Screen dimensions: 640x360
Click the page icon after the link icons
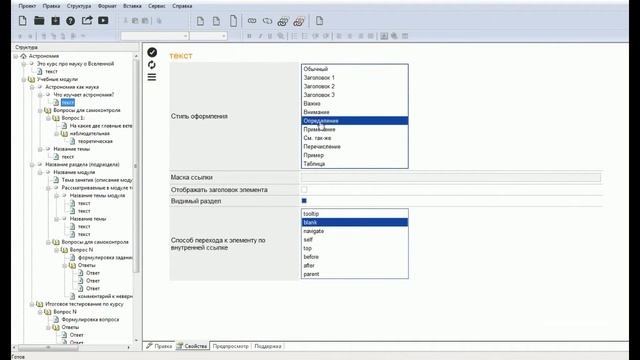tap(320, 20)
